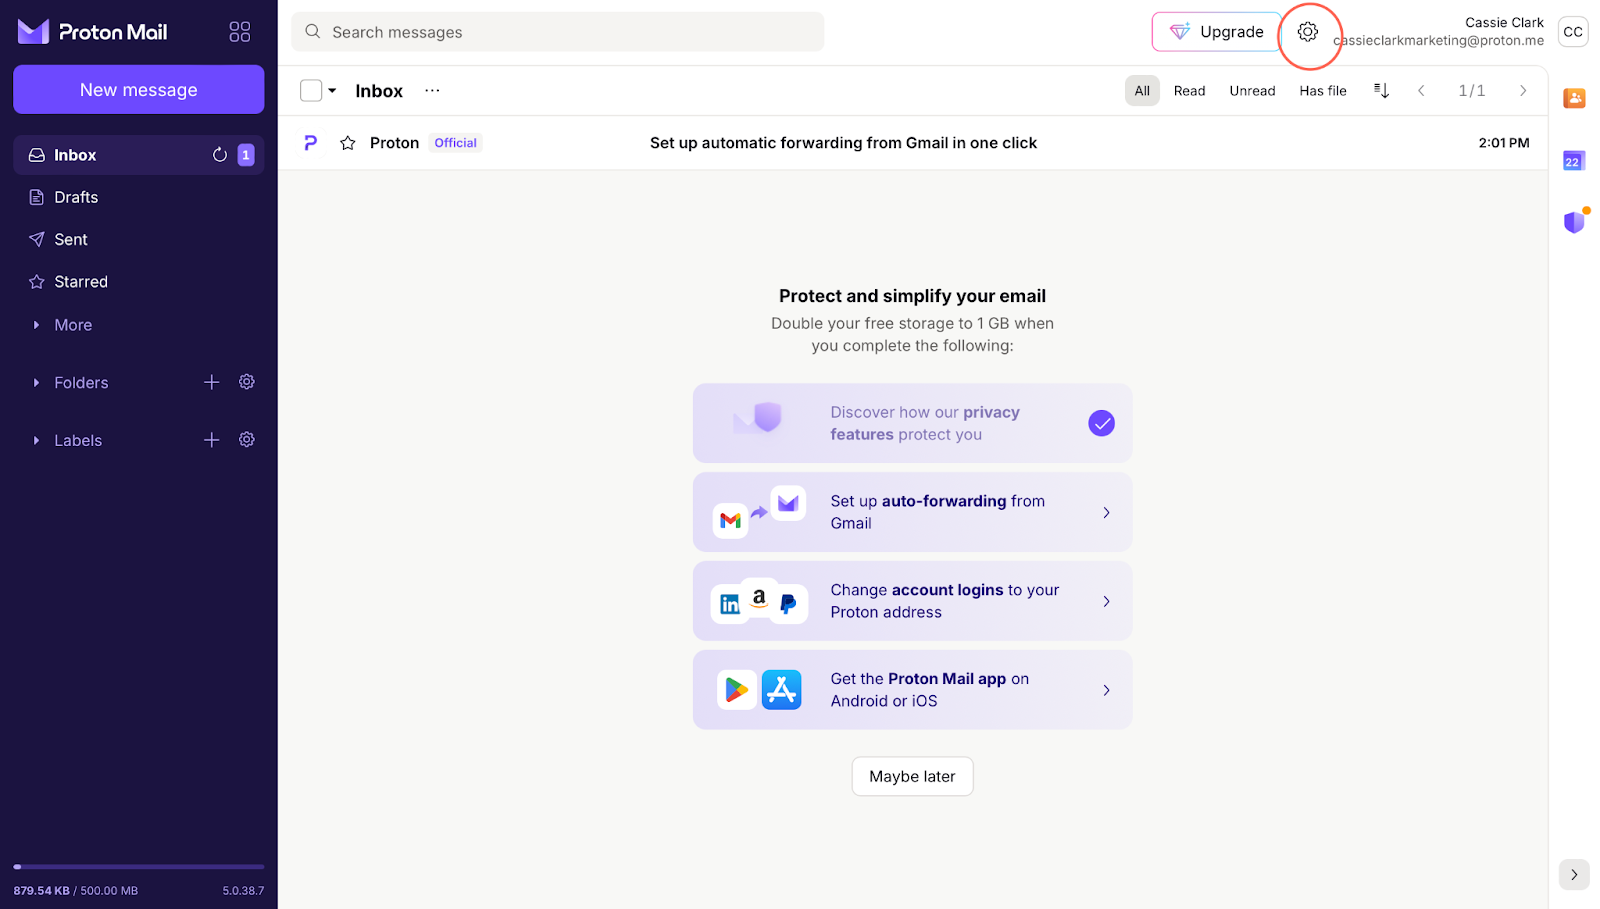This screenshot has width=1600, height=909.
Task: Star the Proton email
Action: tap(348, 143)
